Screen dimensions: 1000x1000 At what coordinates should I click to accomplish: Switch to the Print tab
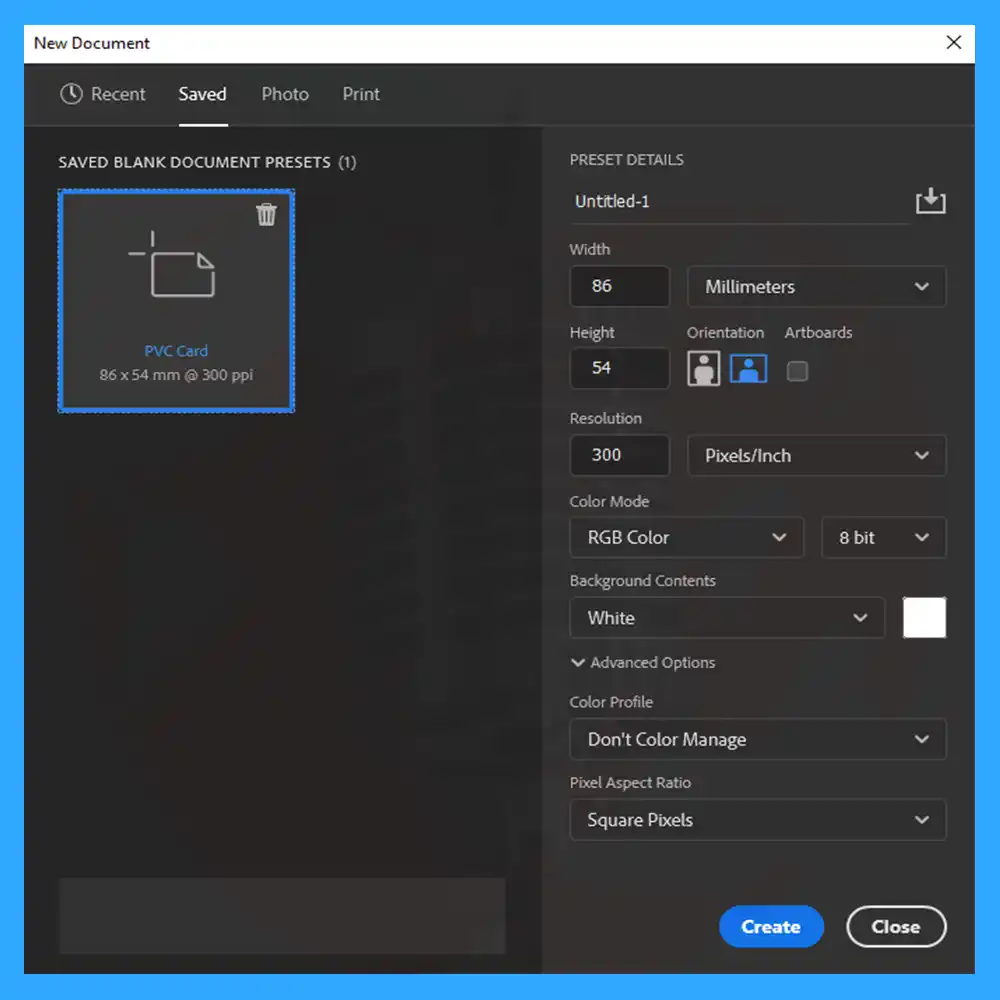(x=361, y=94)
